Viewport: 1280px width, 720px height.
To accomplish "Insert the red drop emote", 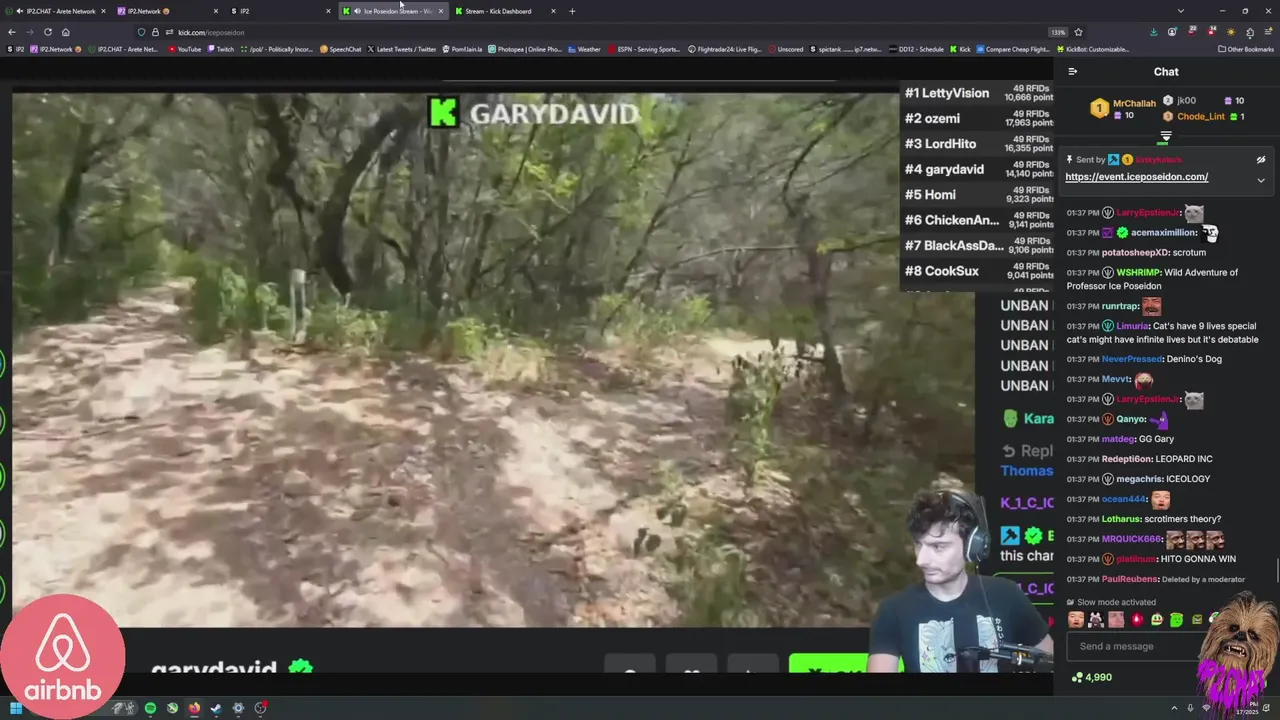I will (1137, 620).
